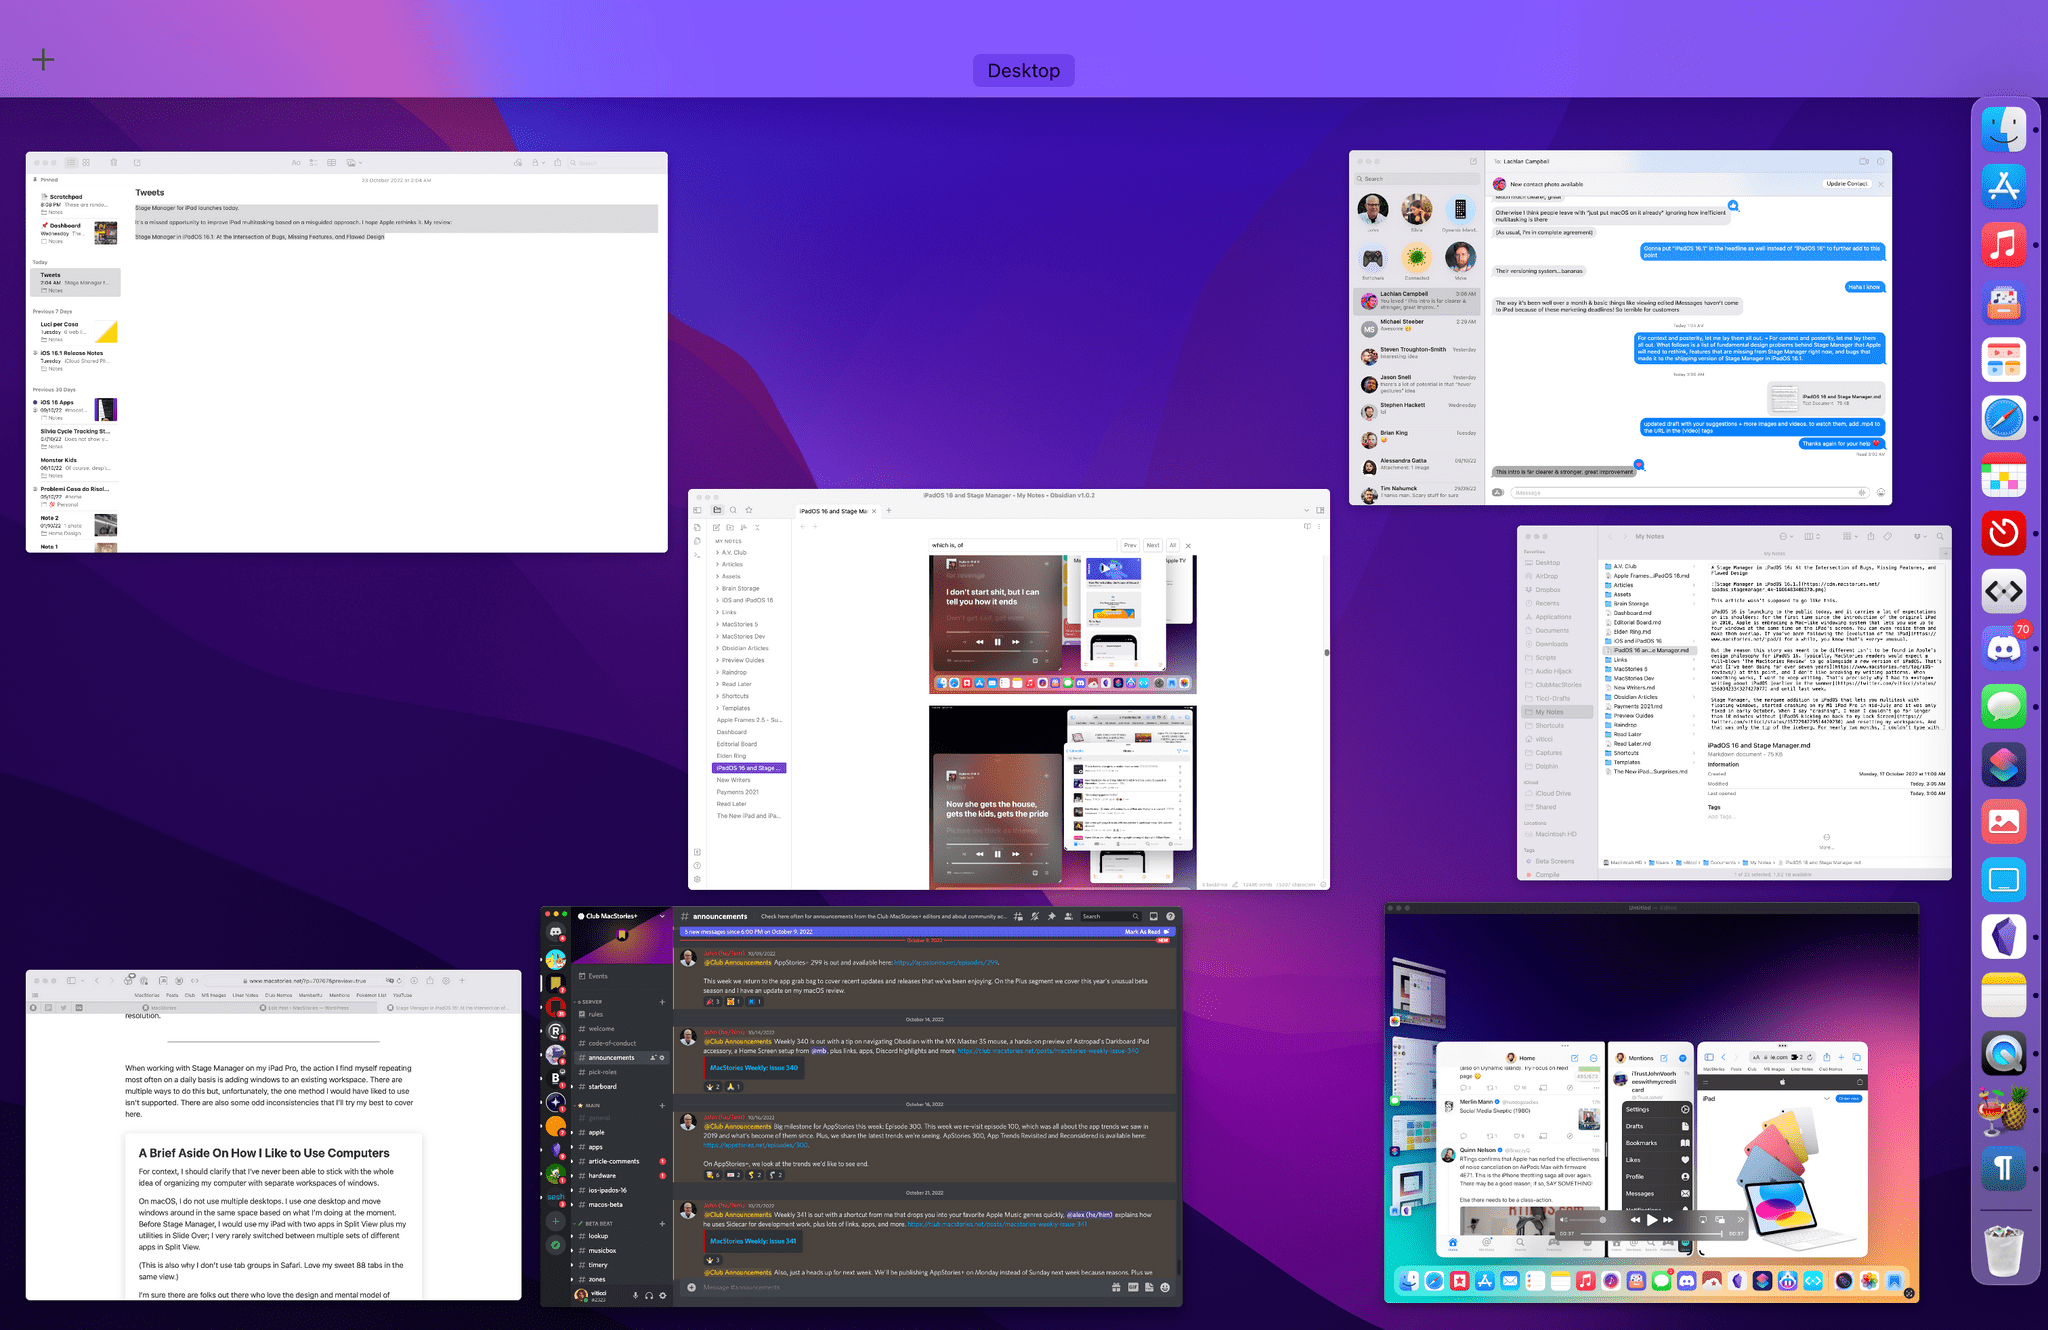2048x1330 pixels.
Task: Open Finder action menu dropdown
Action: coord(1786,536)
